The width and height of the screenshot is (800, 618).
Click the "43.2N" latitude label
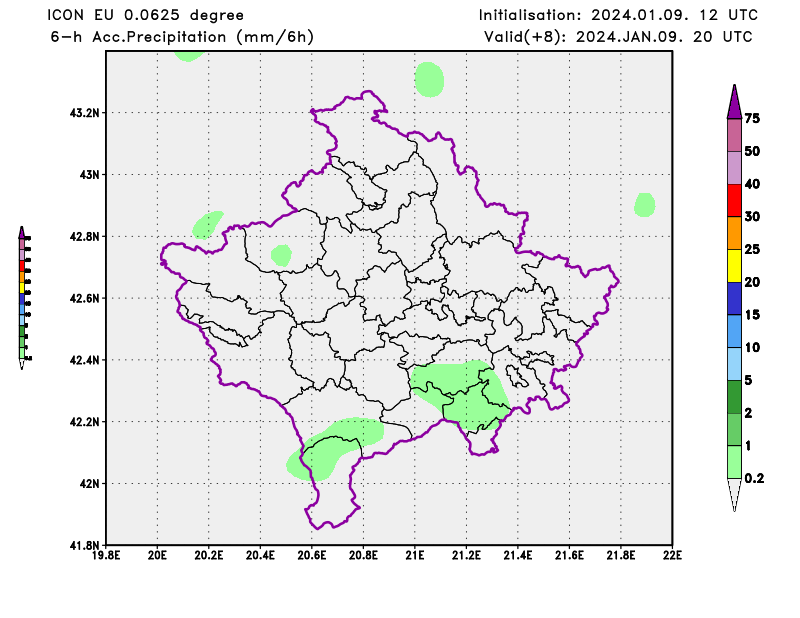click(x=84, y=113)
